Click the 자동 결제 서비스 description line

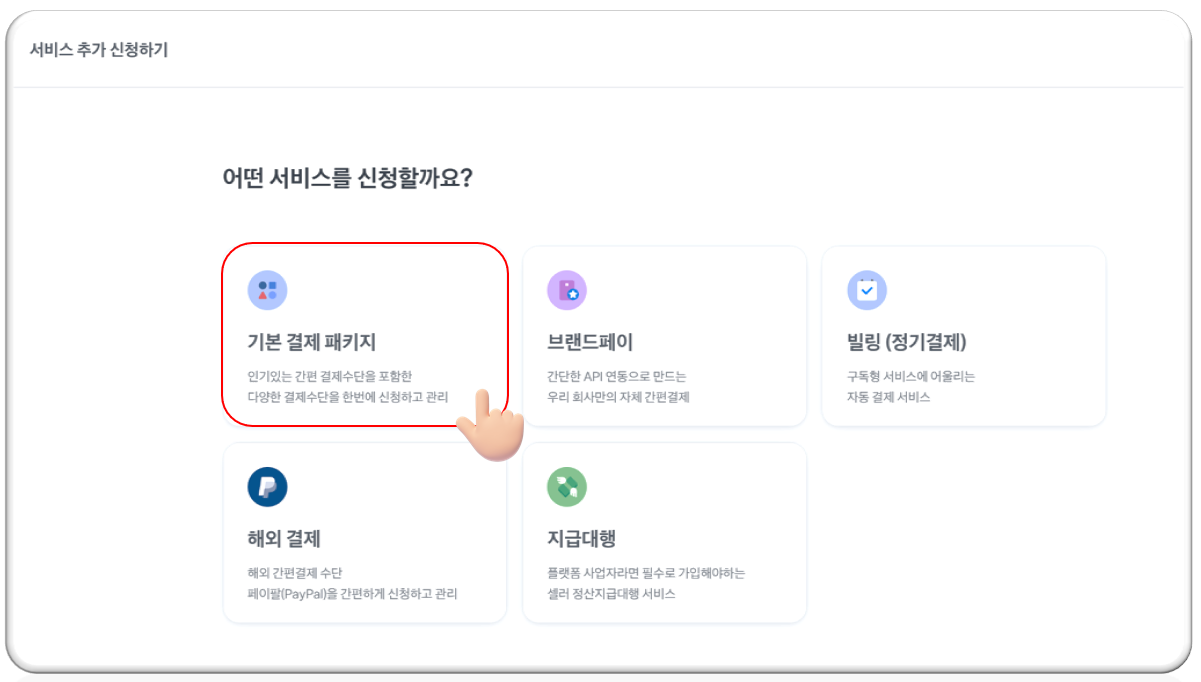click(x=888, y=397)
